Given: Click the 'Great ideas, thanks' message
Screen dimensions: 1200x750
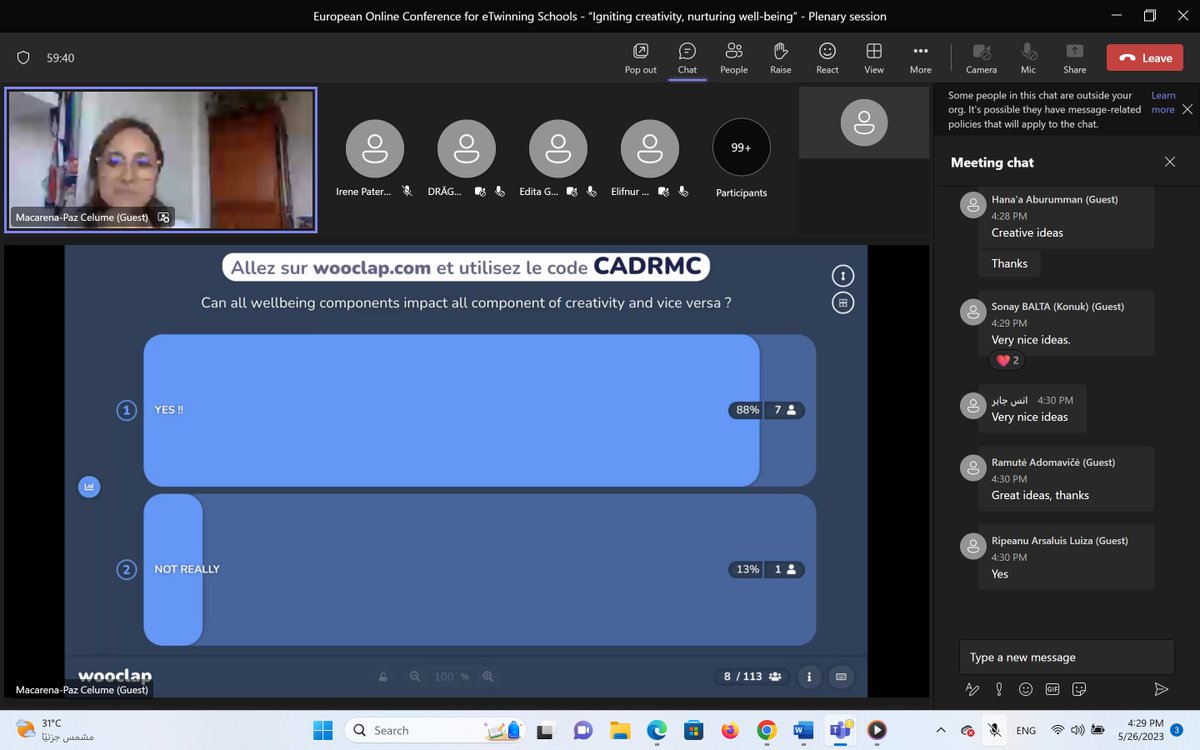Looking at the screenshot, I should (1040, 495).
